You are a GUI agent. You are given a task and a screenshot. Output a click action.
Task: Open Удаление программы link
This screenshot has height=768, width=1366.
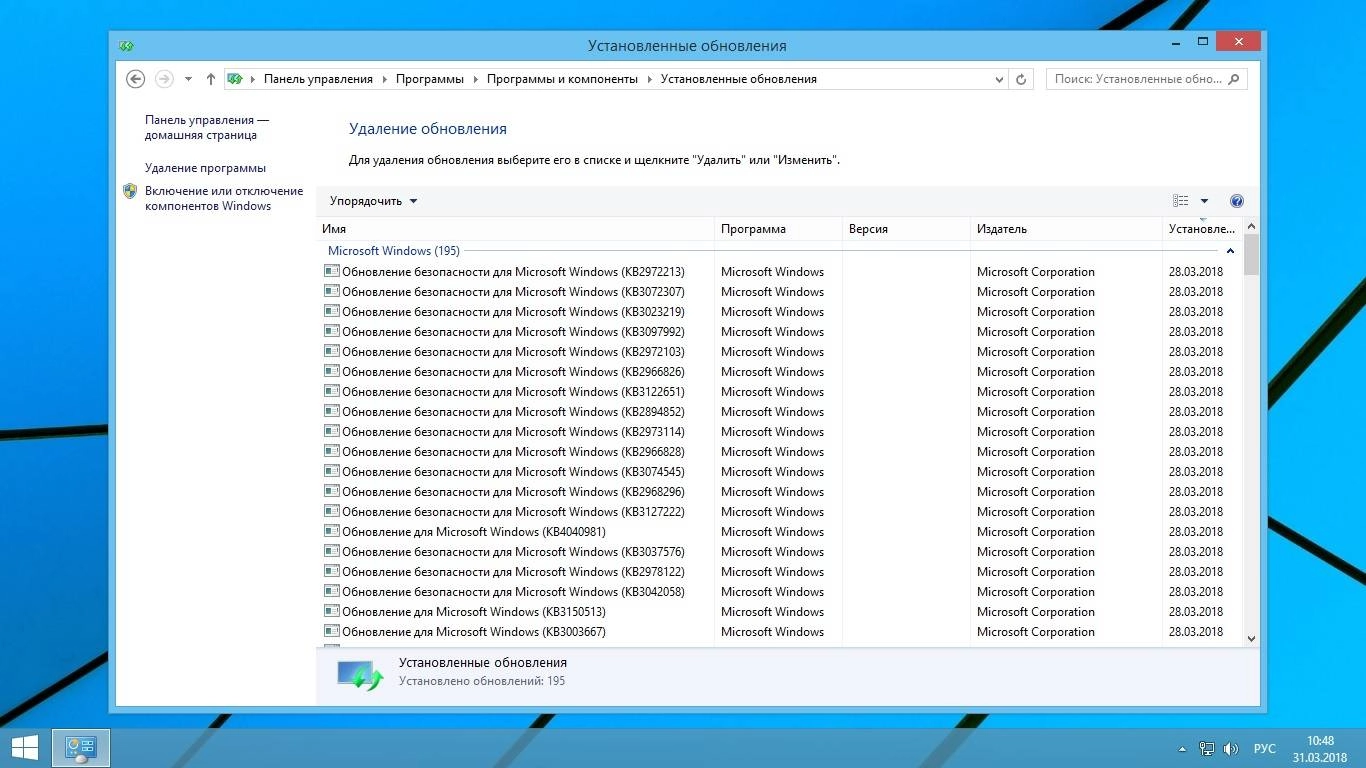[205, 168]
